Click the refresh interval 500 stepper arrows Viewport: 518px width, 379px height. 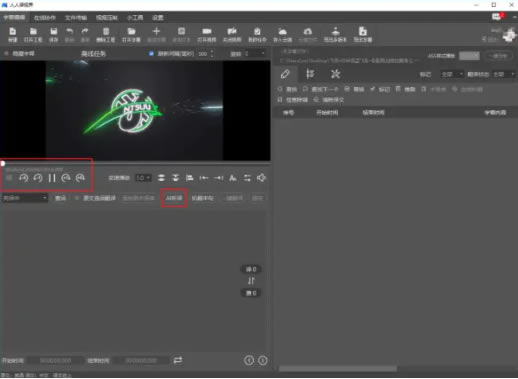point(212,53)
